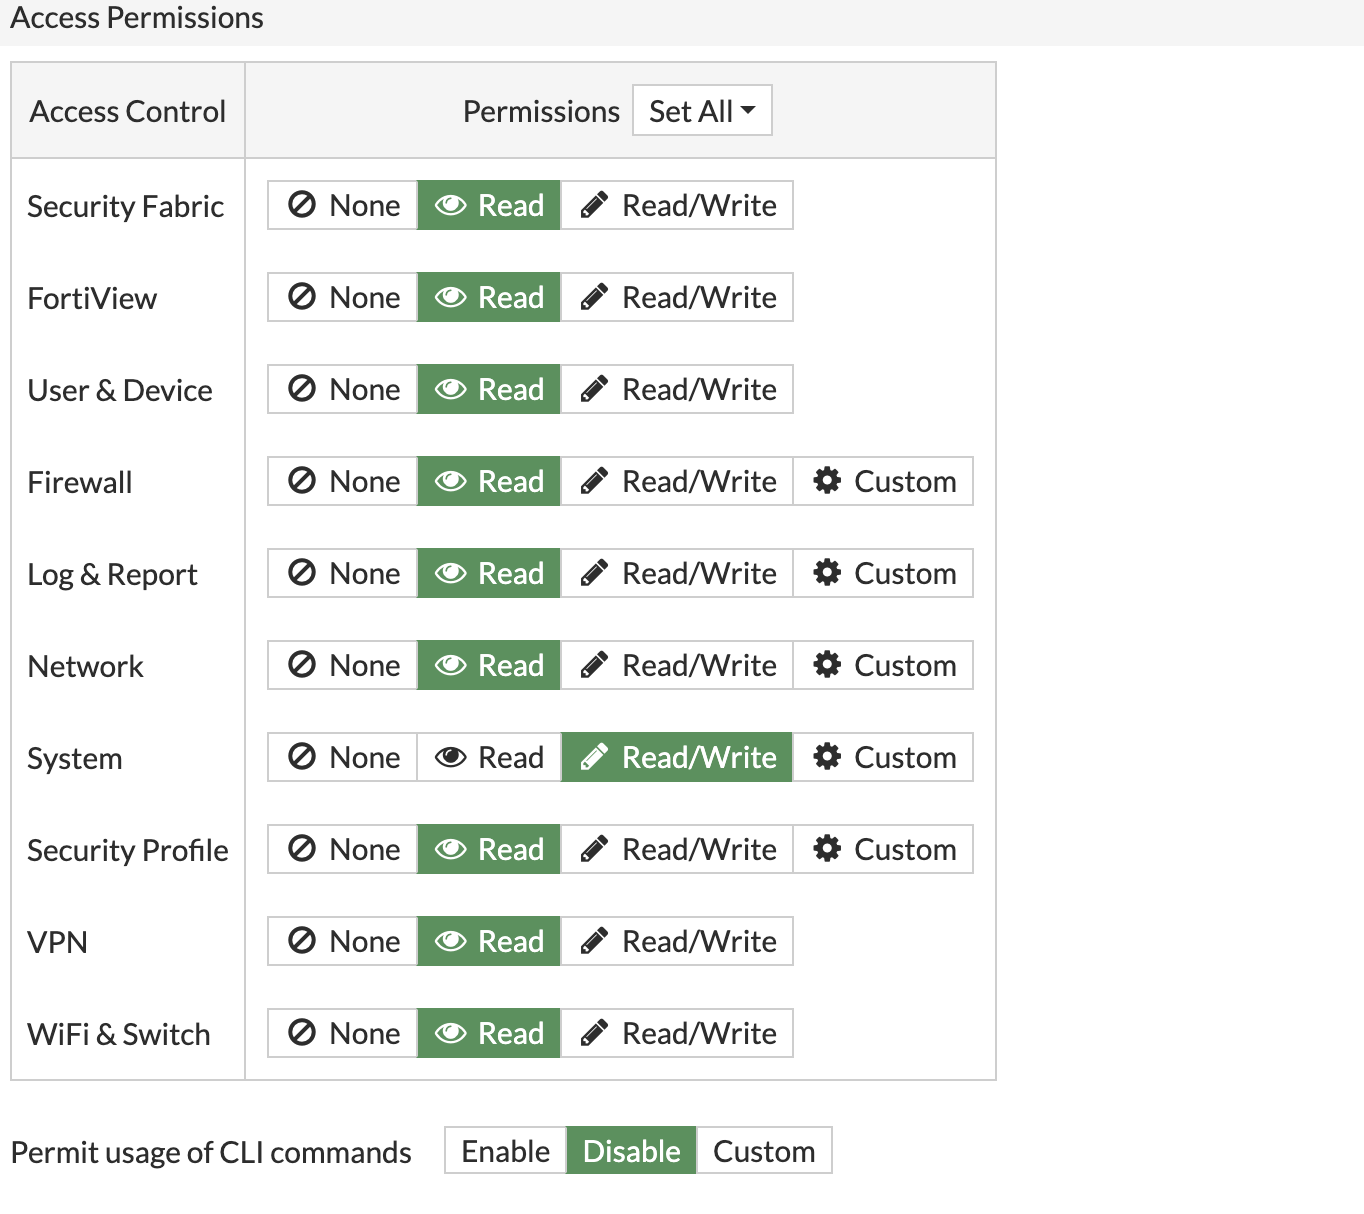Select Read/Write for User & Device
1364x1214 pixels.
point(677,389)
